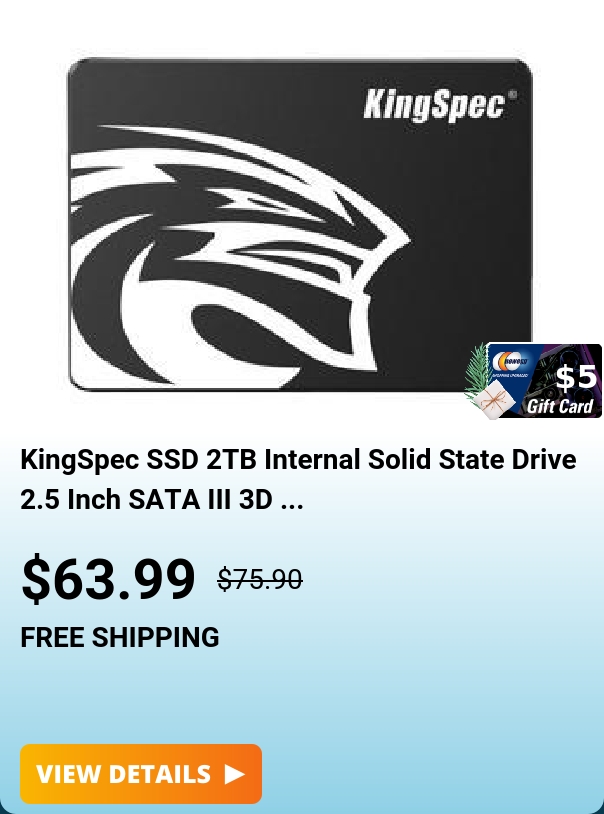Click the wrapped gift box icon
The image size is (604, 814).
(x=492, y=399)
